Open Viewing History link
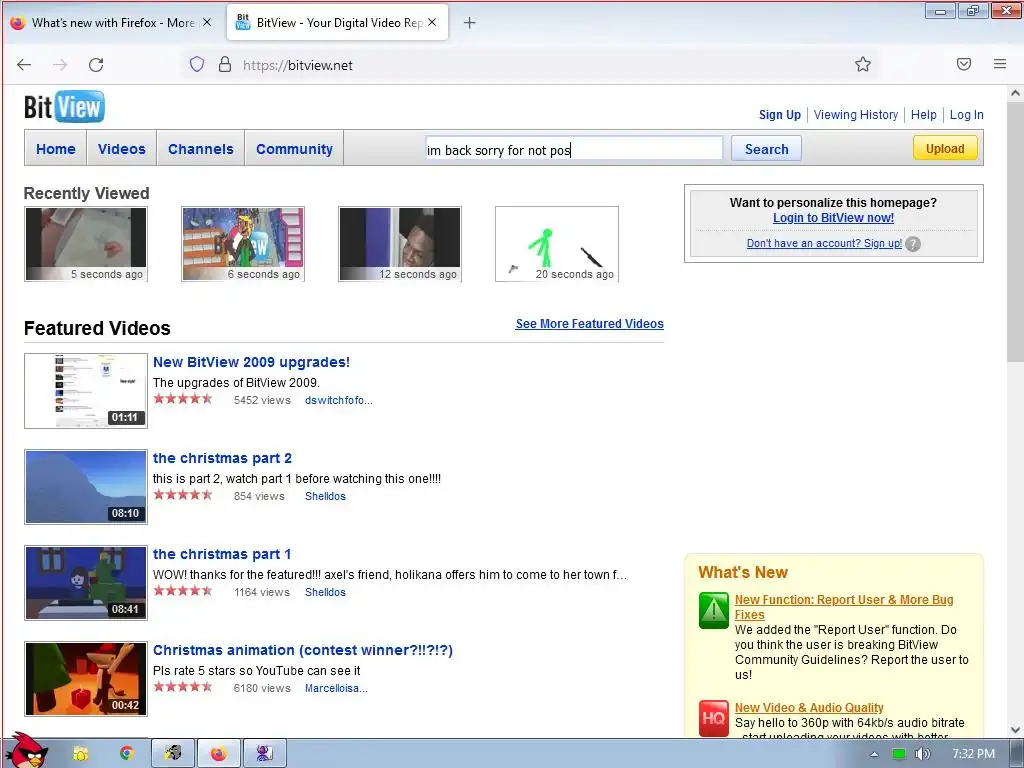The image size is (1024, 768). [x=856, y=114]
